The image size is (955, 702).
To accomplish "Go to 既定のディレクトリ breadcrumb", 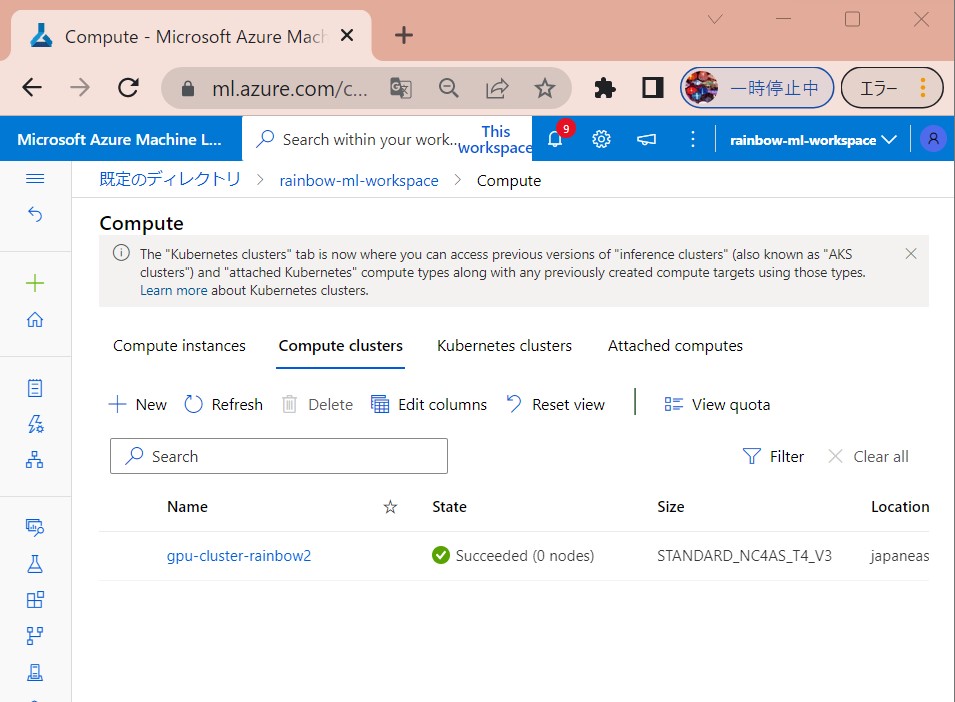I will [x=170, y=179].
